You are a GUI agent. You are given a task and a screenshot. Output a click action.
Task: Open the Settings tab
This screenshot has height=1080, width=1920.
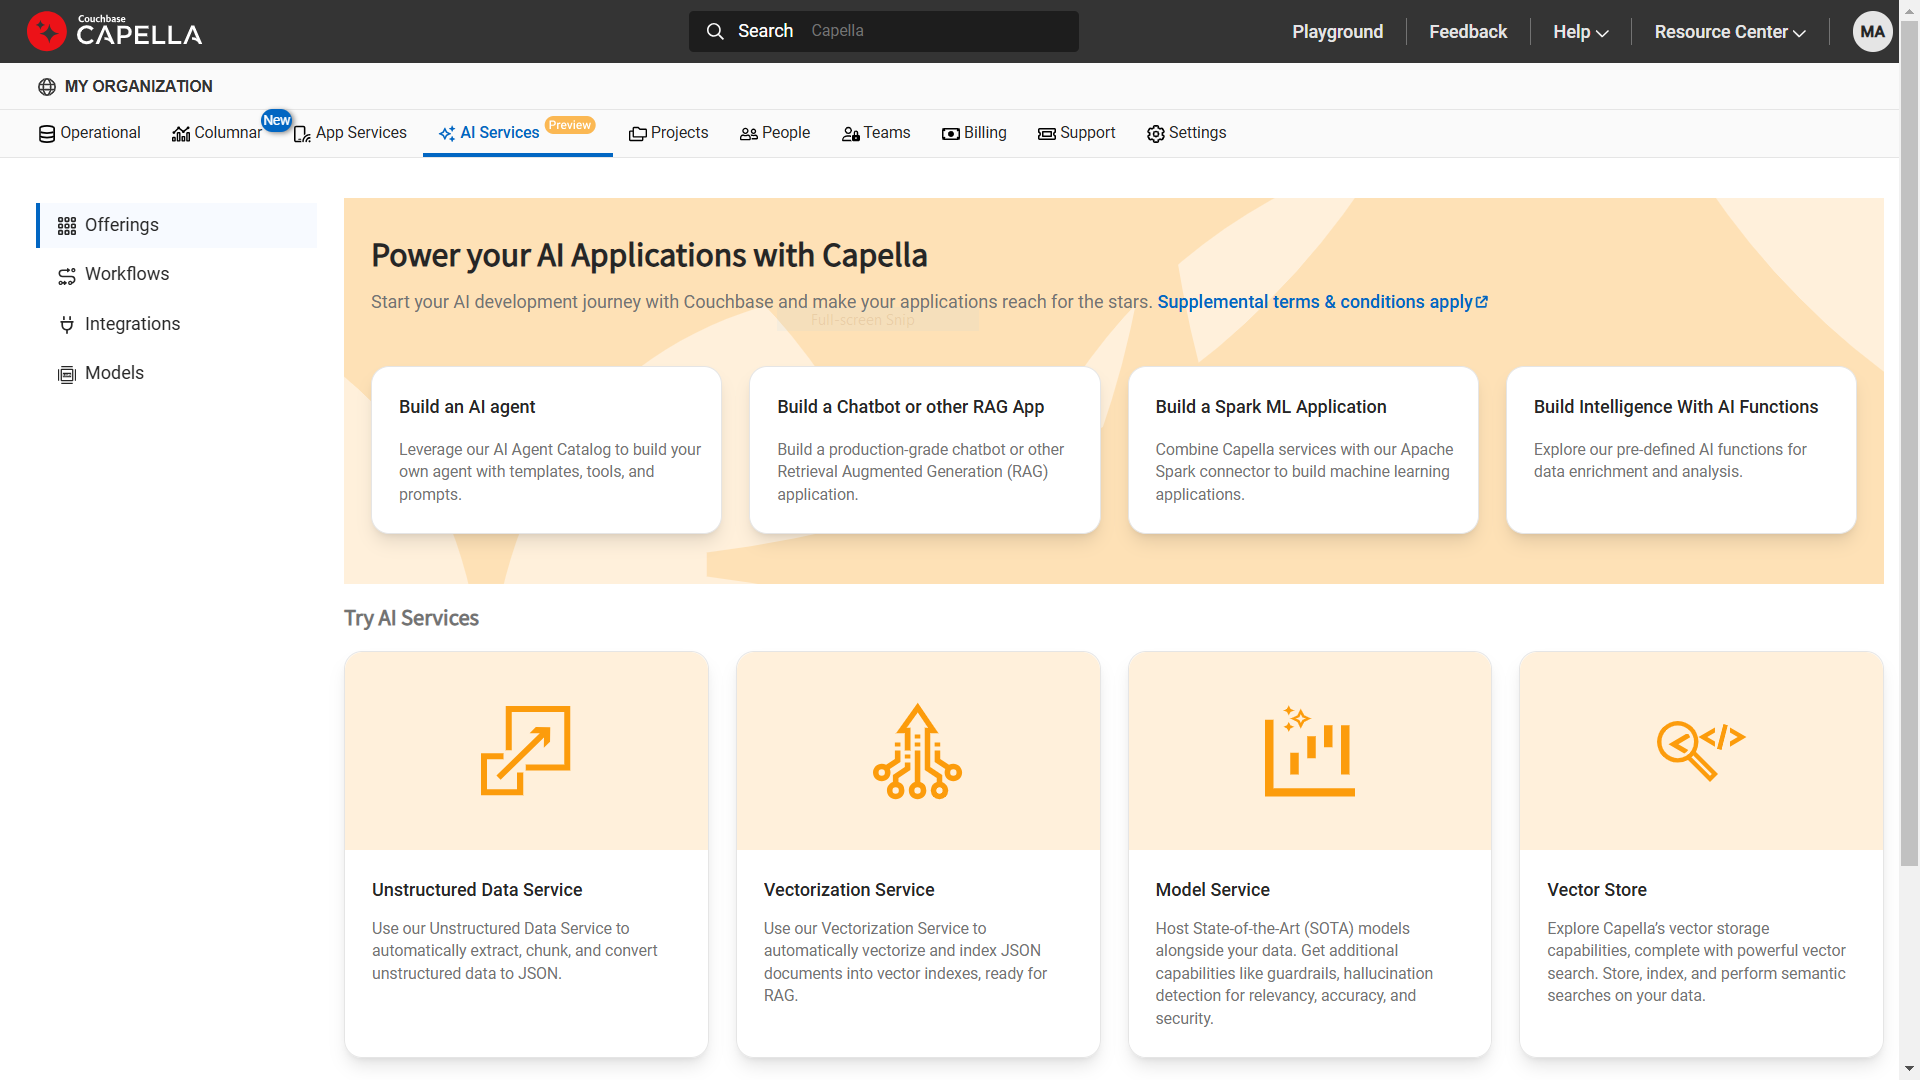[x=1186, y=133]
